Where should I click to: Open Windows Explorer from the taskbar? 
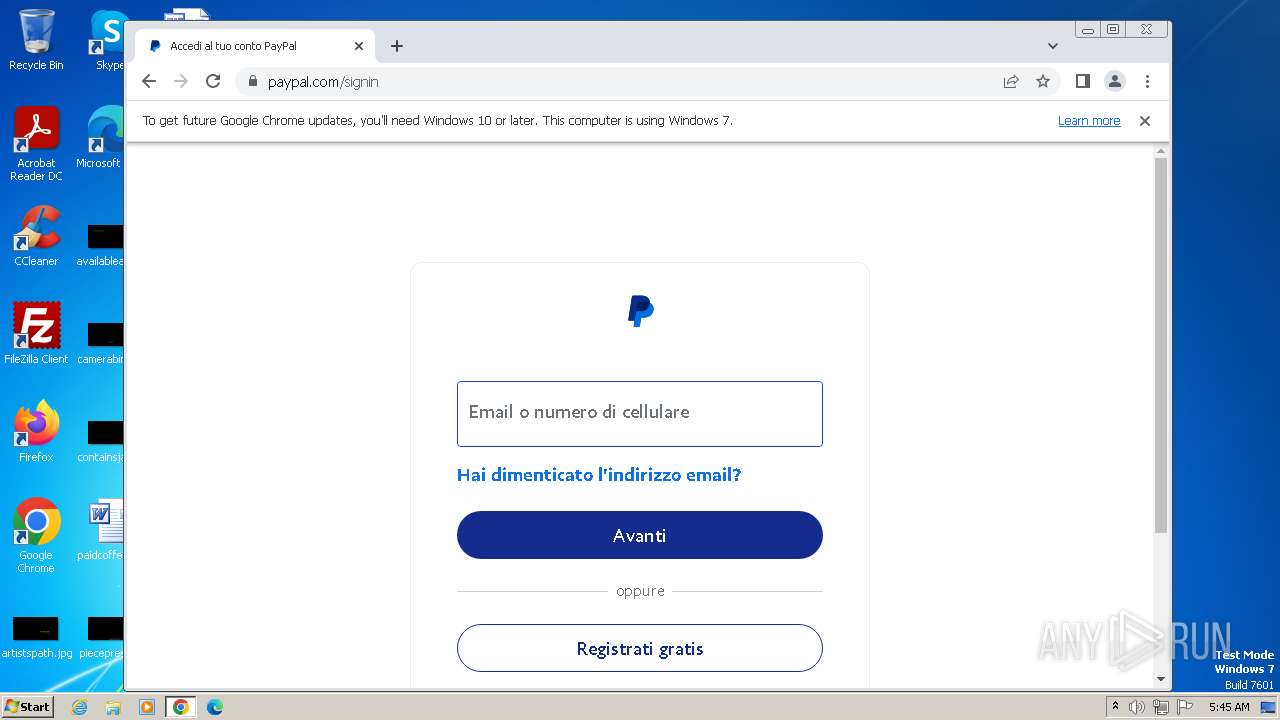point(113,707)
